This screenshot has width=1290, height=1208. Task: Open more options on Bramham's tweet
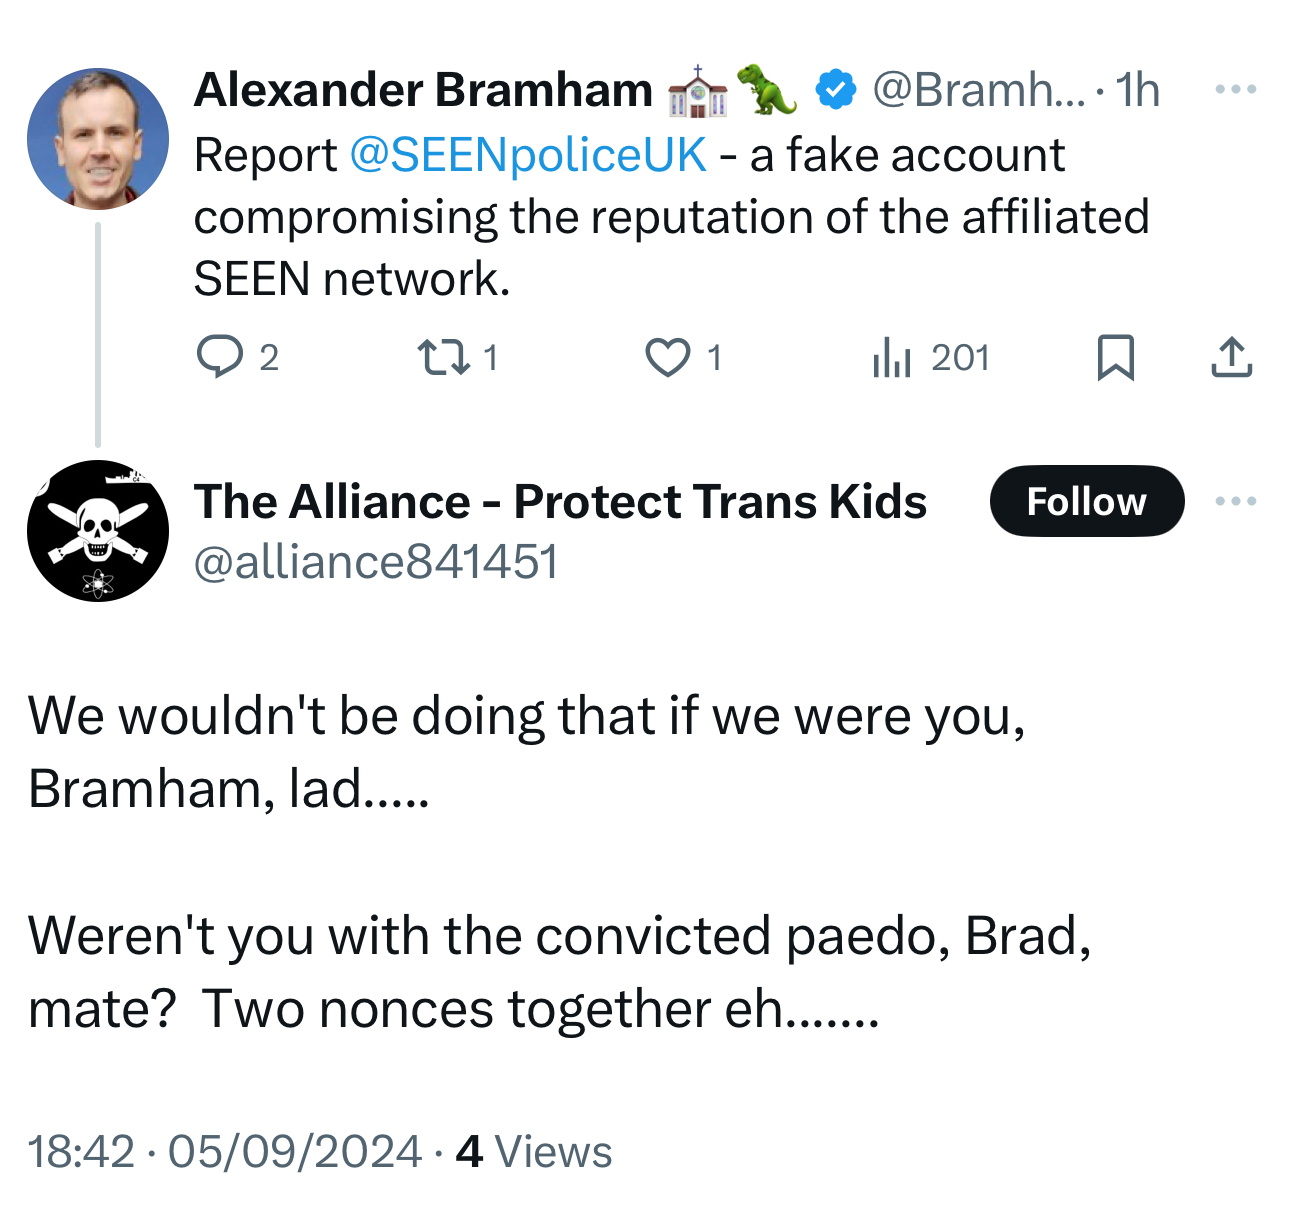click(1235, 90)
